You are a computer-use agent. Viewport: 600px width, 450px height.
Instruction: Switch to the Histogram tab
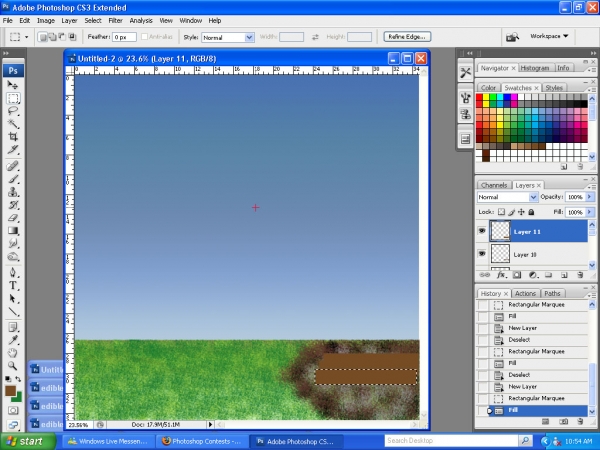(535, 68)
